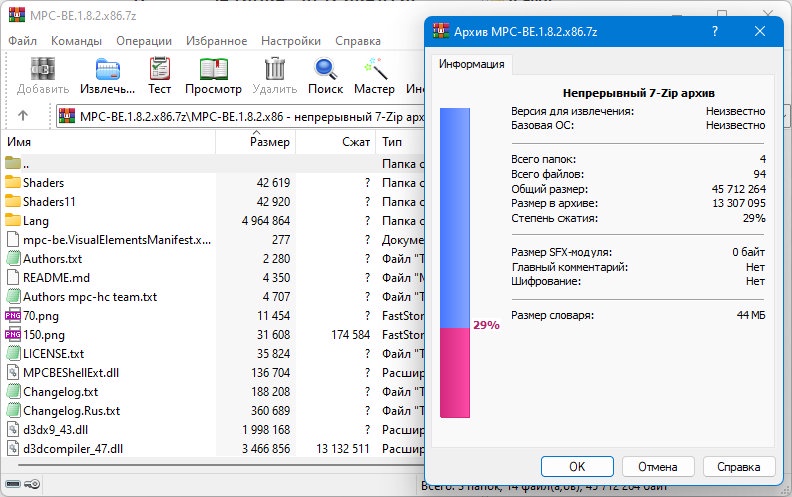The width and height of the screenshot is (792, 497).
Task: Select the 70.png file icon
Action: coord(13,316)
